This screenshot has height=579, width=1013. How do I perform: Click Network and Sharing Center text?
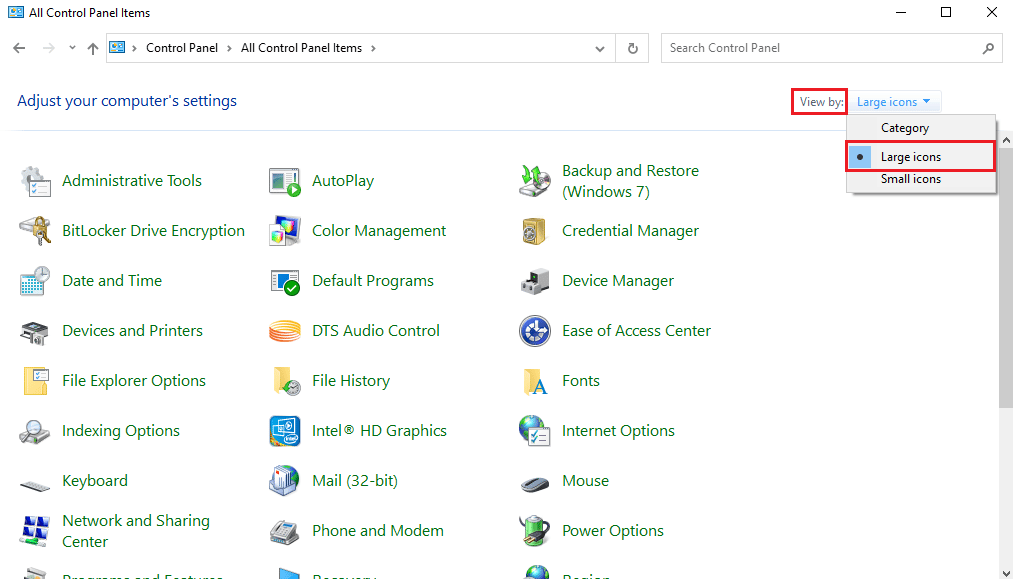(136, 531)
